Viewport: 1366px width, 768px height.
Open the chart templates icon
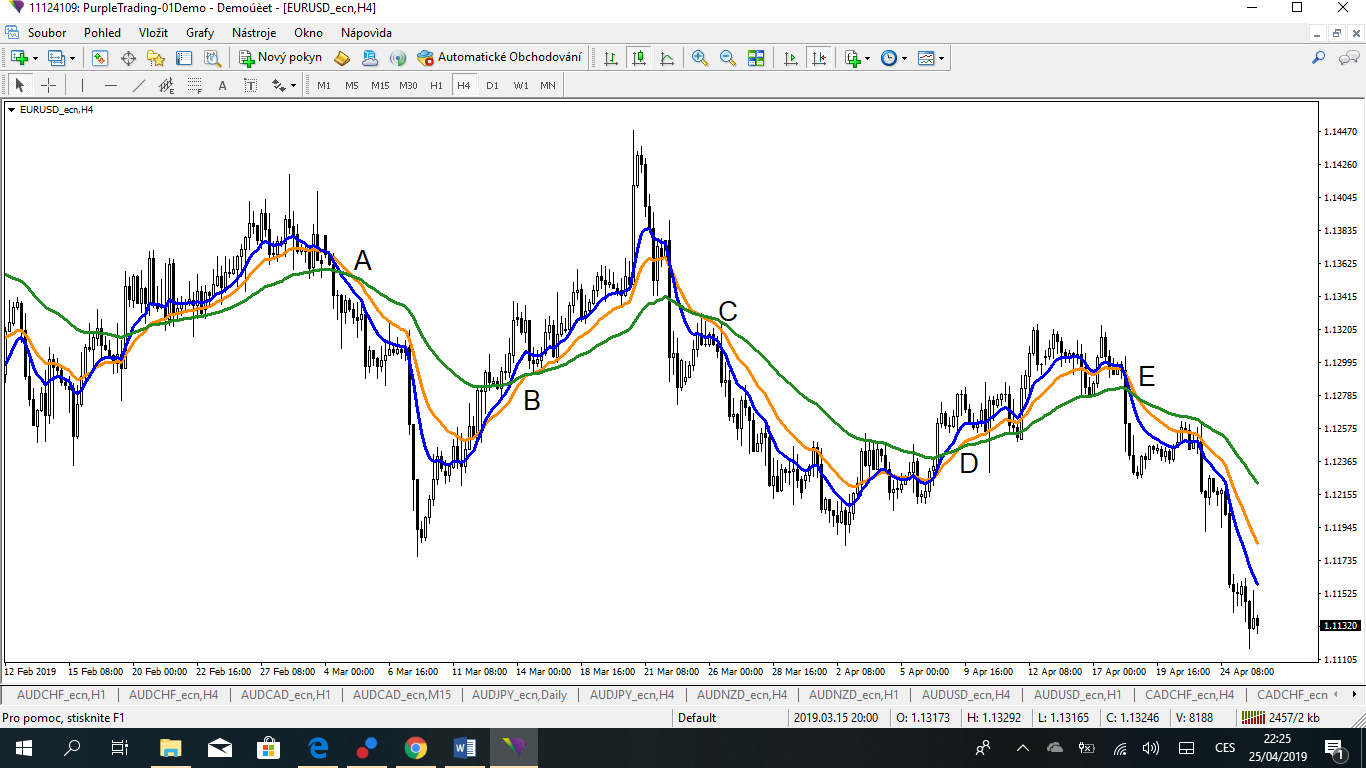926,58
